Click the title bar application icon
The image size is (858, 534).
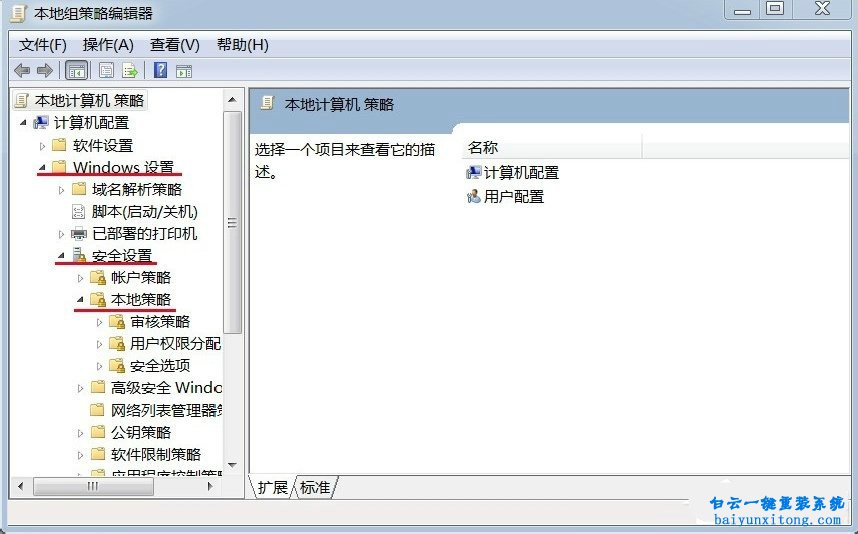[18, 13]
